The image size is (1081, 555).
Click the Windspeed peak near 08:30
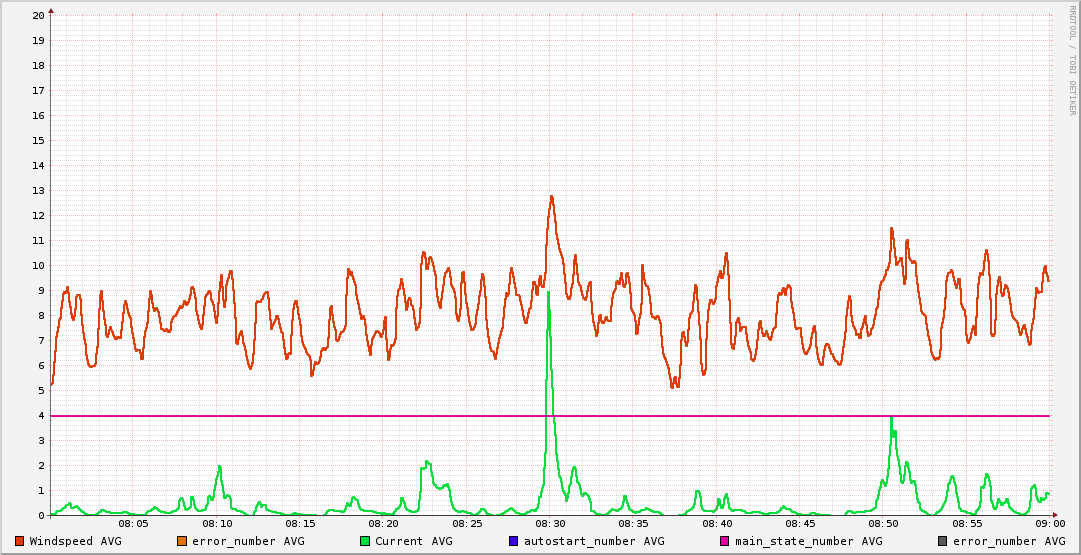pyautogui.click(x=552, y=196)
